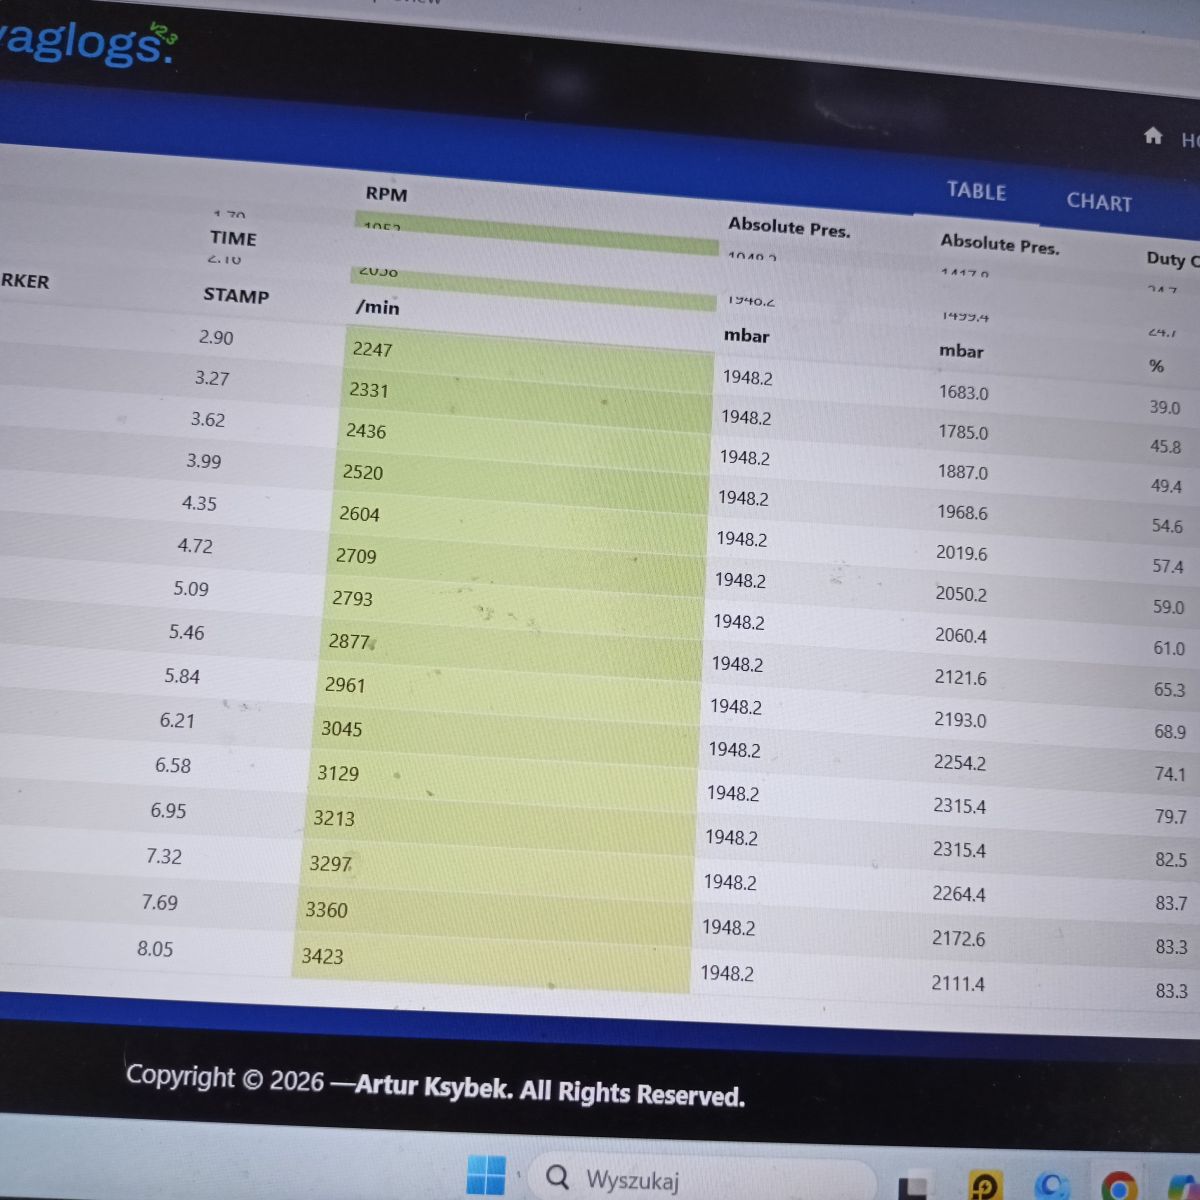Click the home icon in the header
1200x1200 pixels.
(1153, 136)
